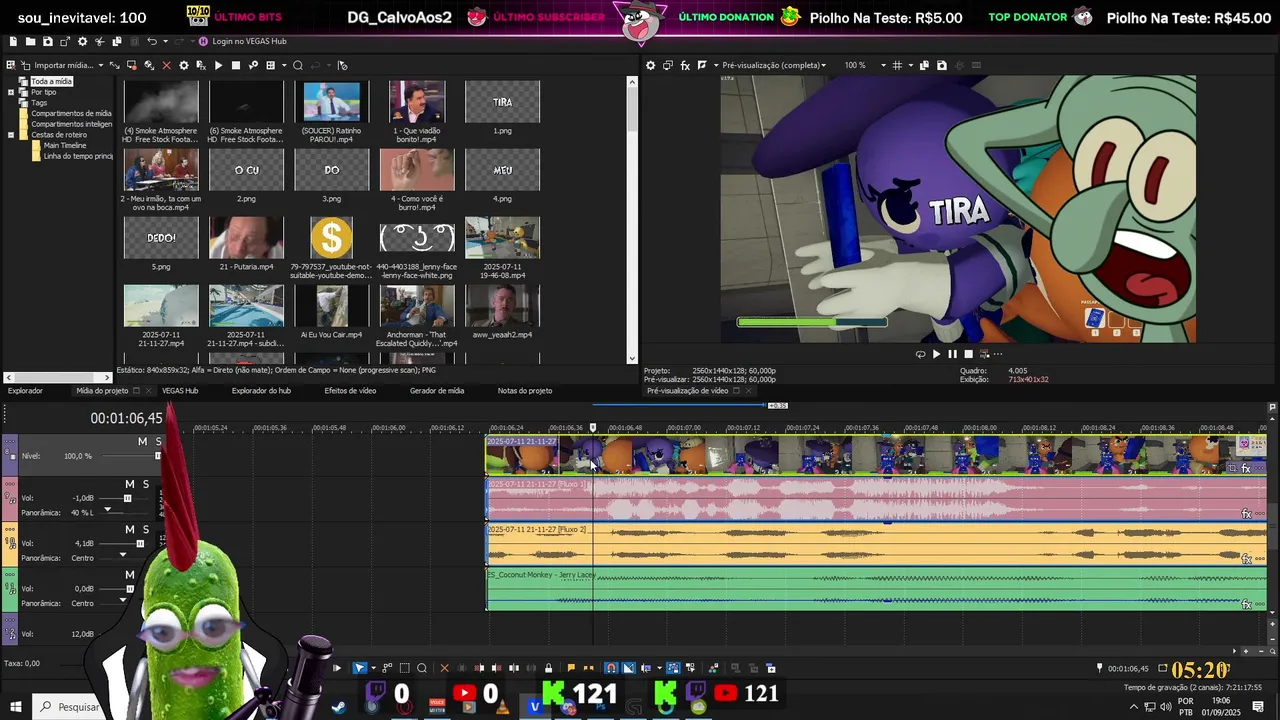The width and height of the screenshot is (1280, 720).
Task: Open media properties gear in Project Media toolbar
Action: pyautogui.click(x=184, y=65)
